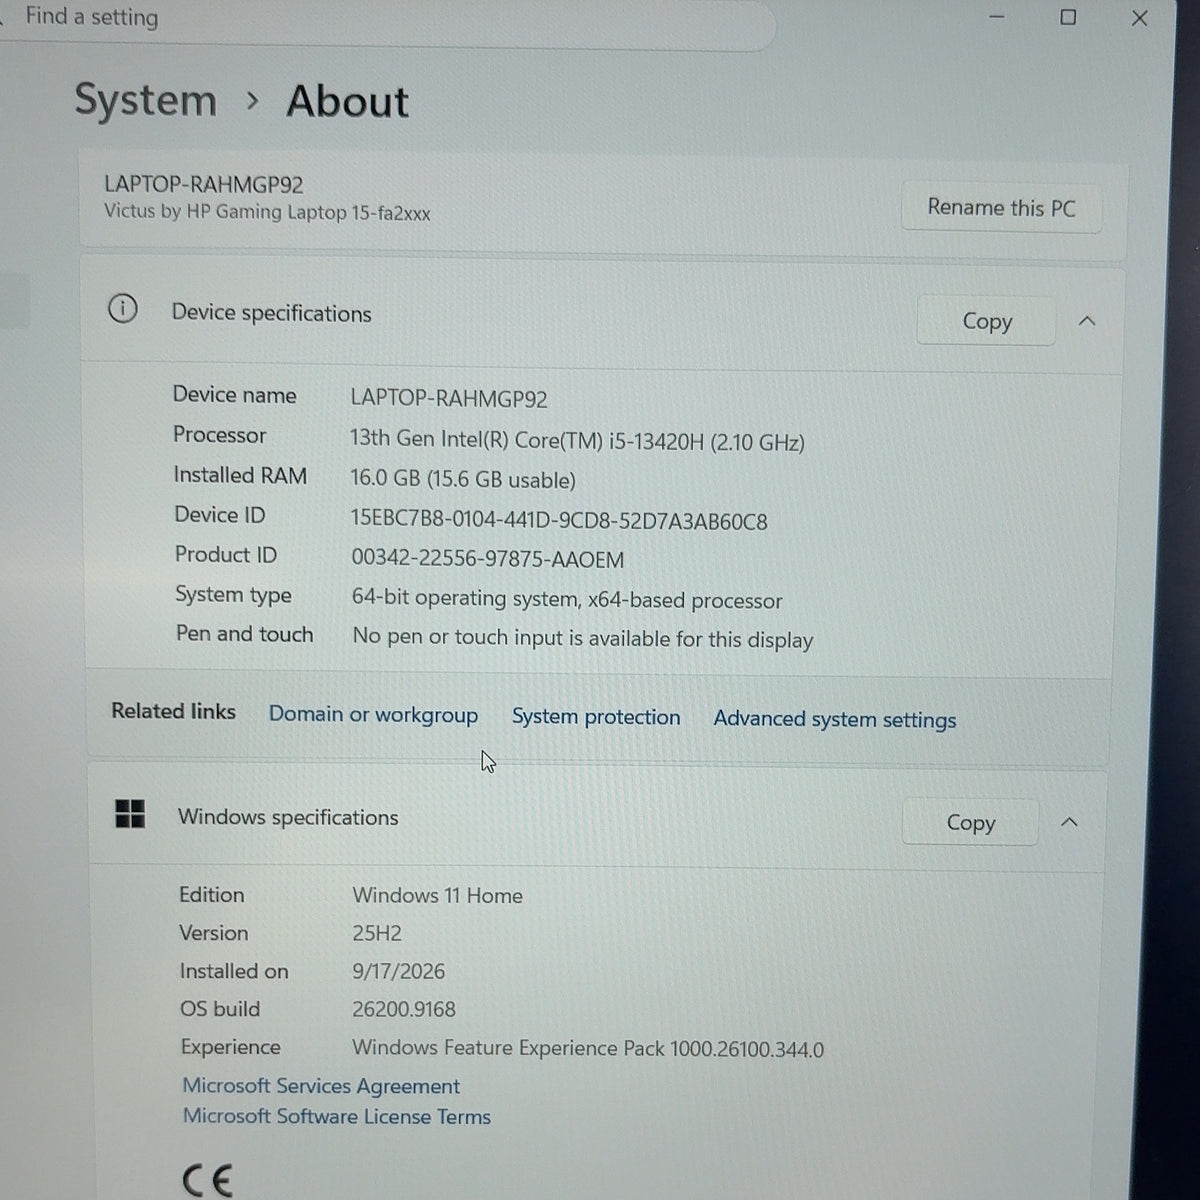Select OS build value 26200.9168

[404, 1010]
